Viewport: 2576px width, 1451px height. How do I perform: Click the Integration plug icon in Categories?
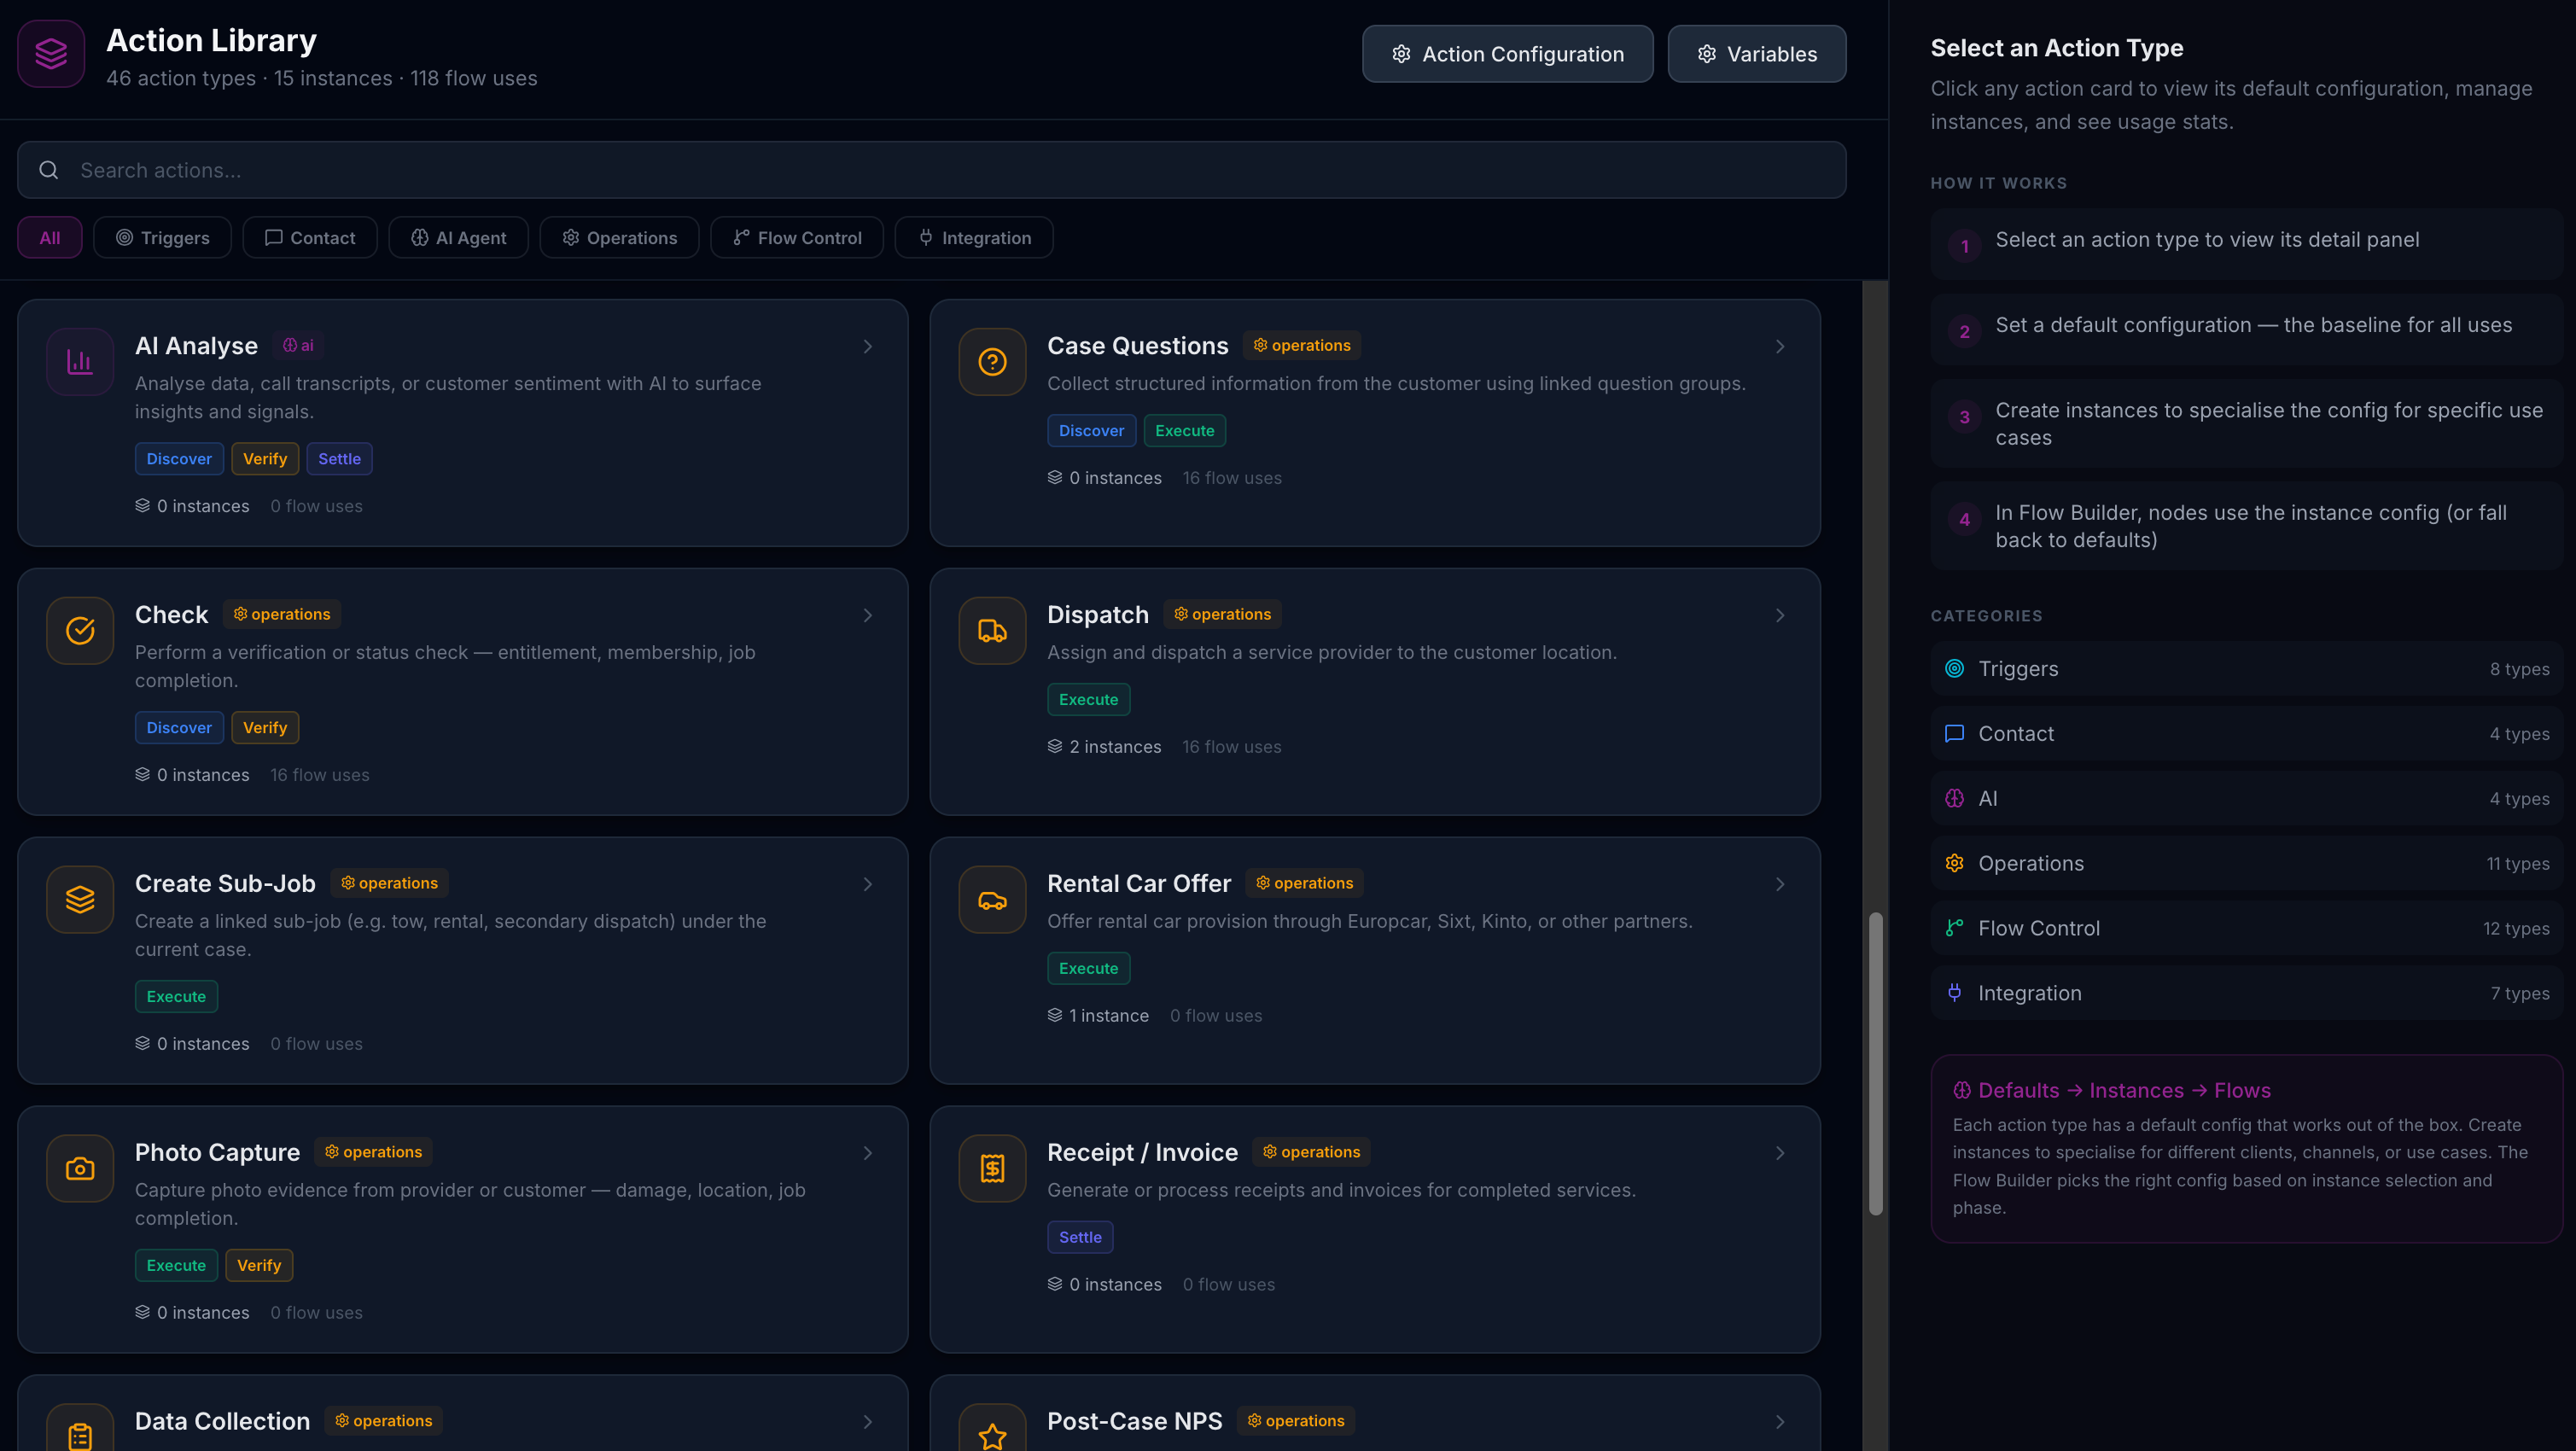coord(1954,993)
